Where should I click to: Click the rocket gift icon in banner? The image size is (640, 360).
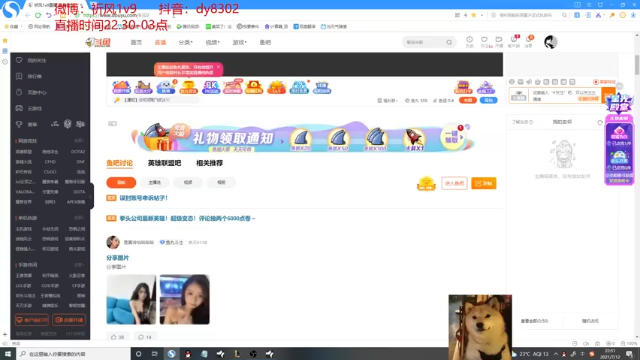(414, 139)
